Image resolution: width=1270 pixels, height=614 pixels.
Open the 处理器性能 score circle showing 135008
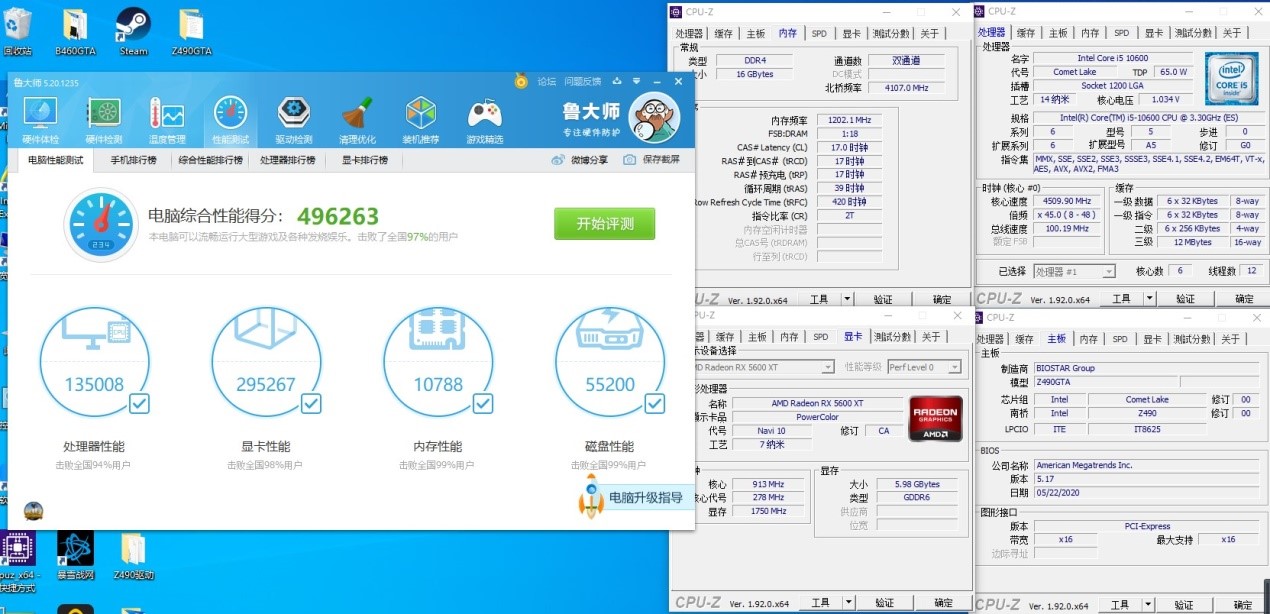(x=94, y=362)
